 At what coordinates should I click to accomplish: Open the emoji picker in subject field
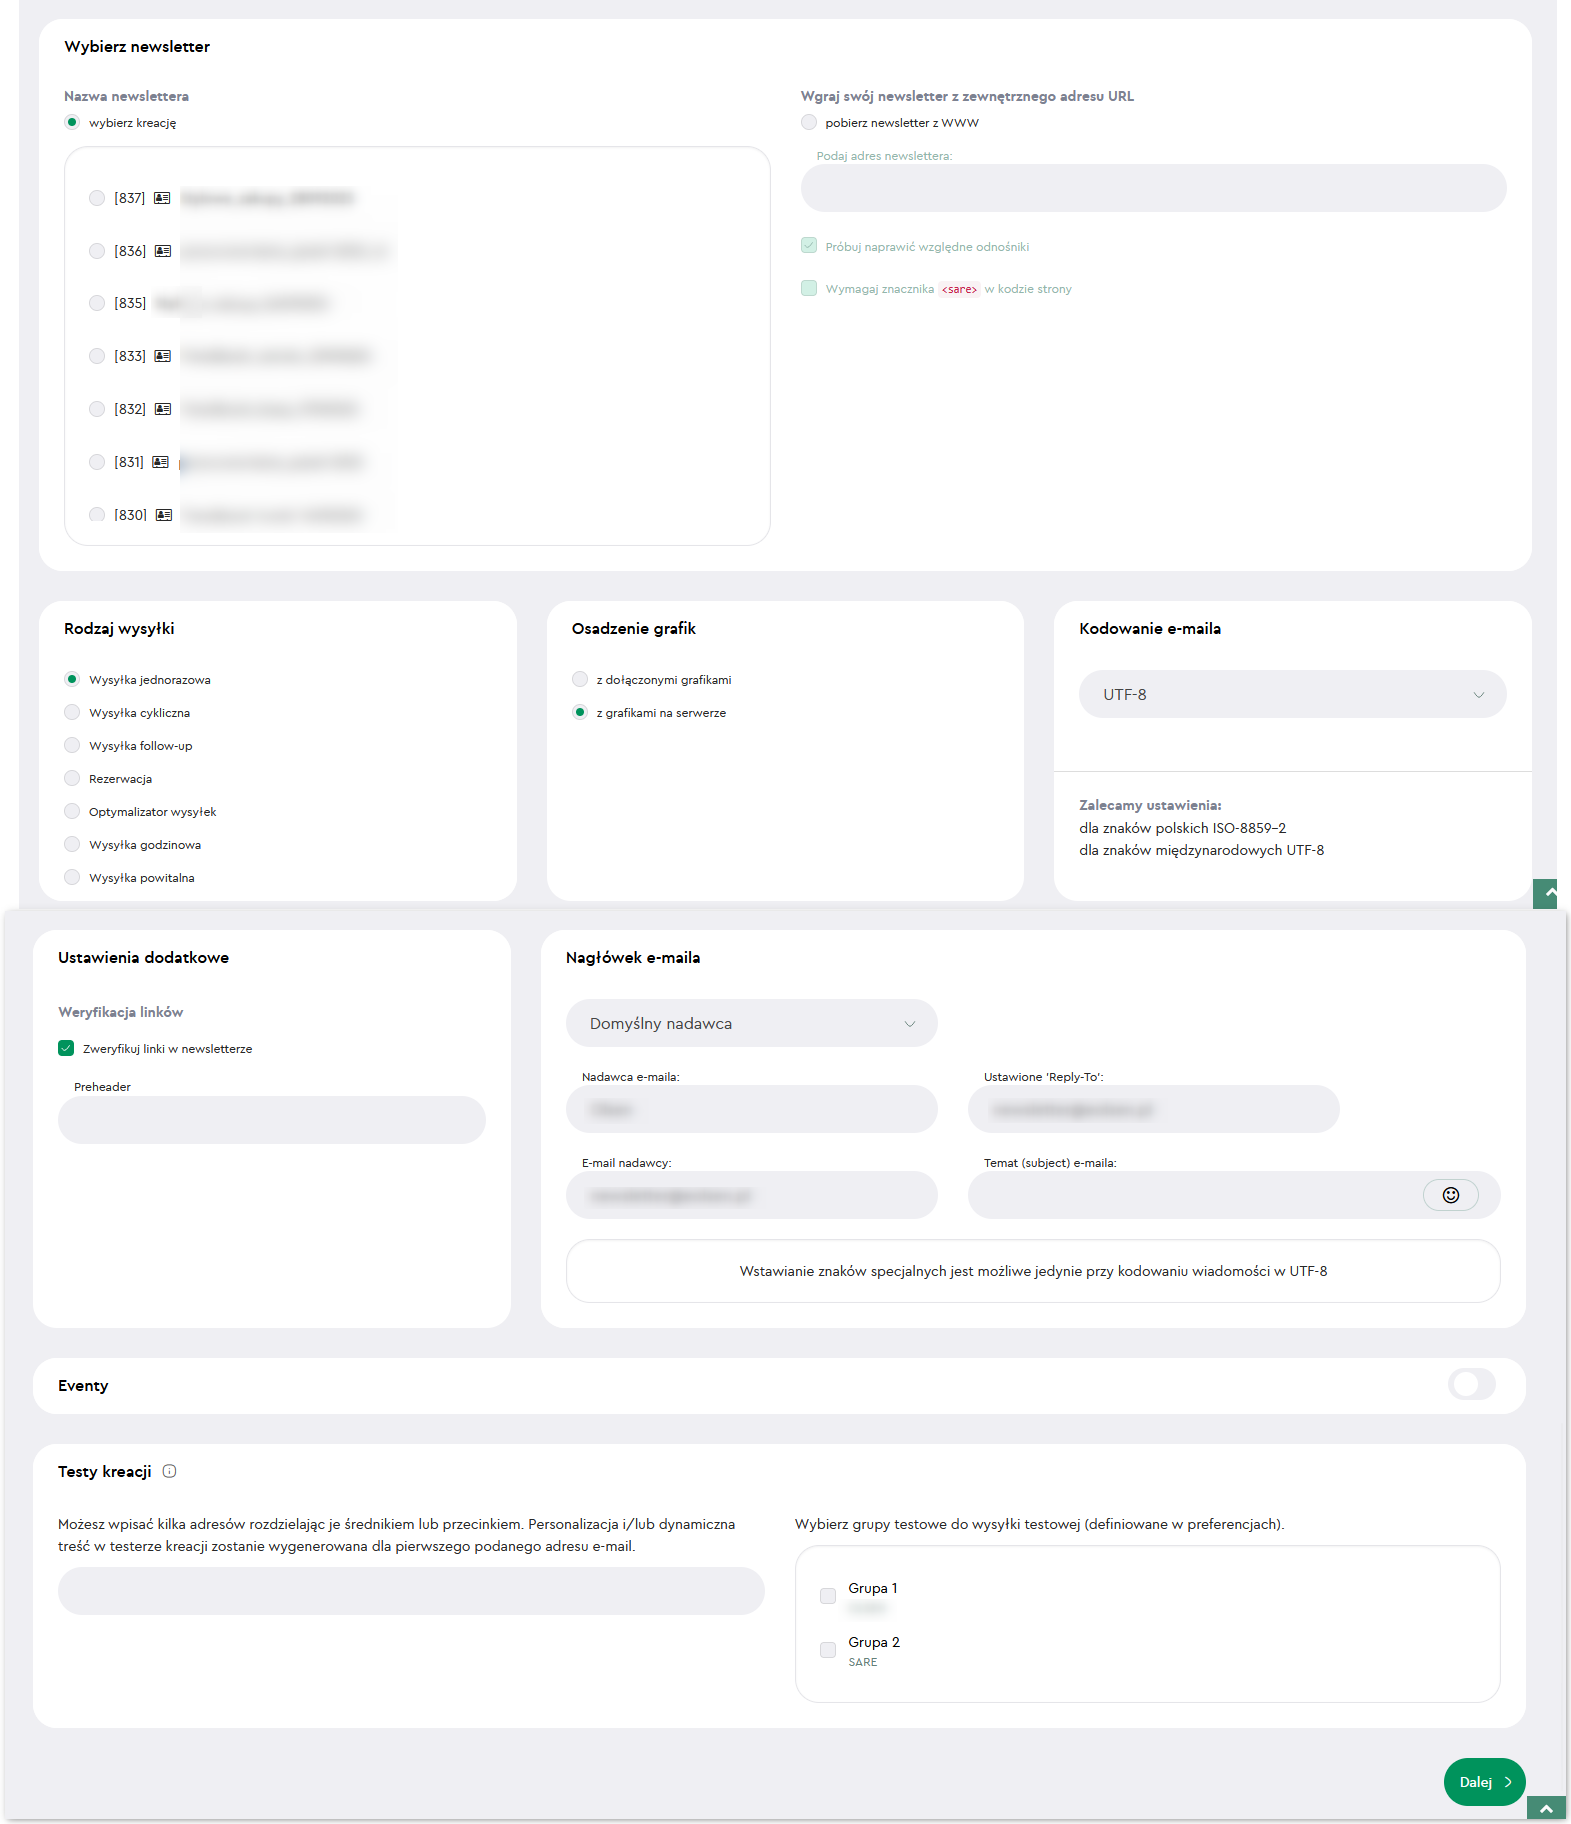[x=1450, y=1195]
